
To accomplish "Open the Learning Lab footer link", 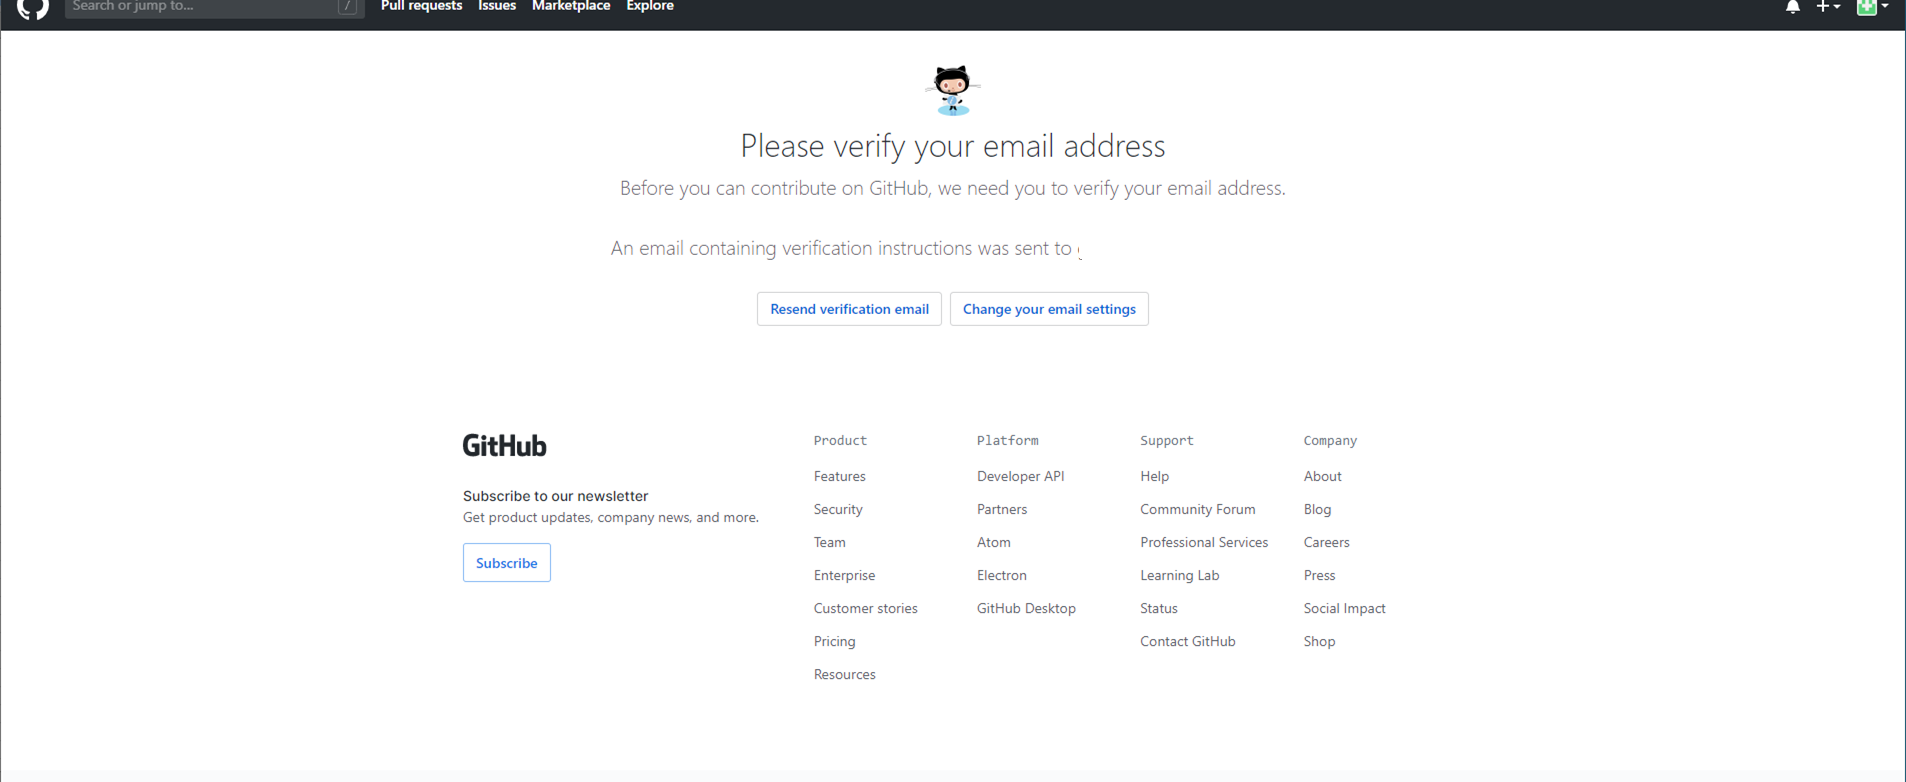I will coord(1179,576).
